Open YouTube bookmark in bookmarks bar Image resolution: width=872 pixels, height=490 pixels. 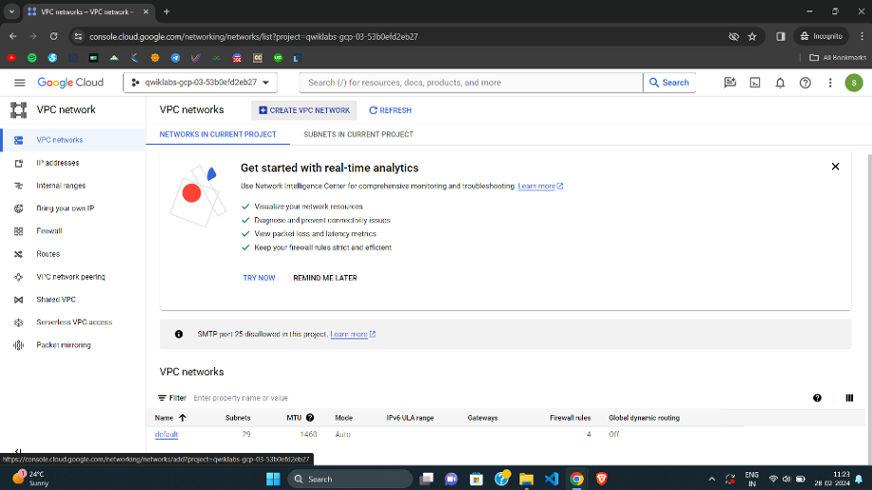(12, 58)
